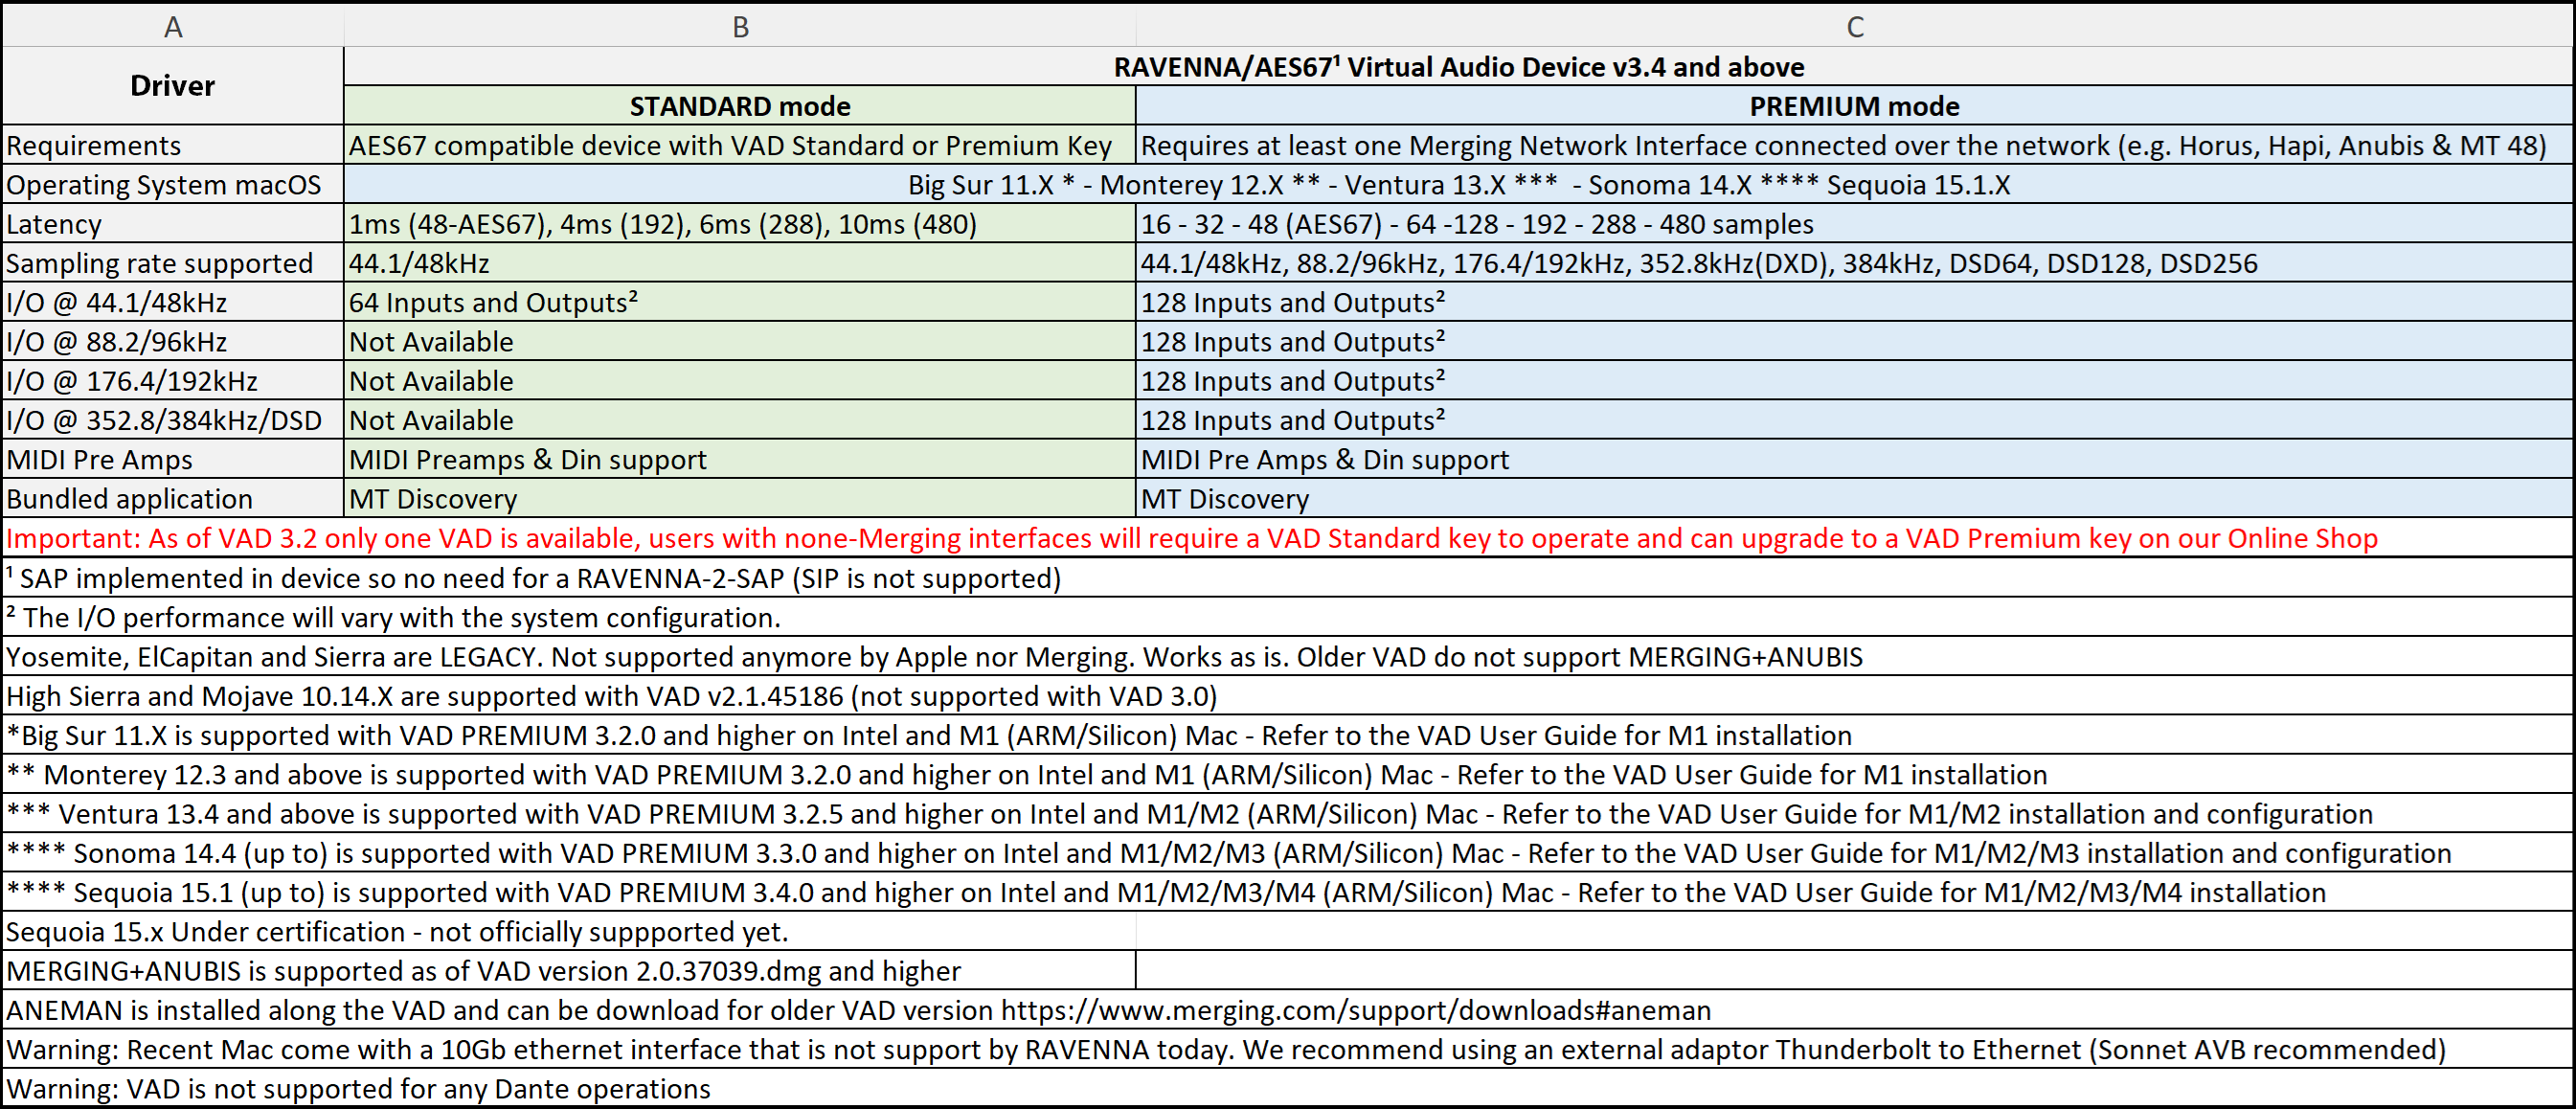This screenshot has width=2576, height=1109.
Task: Click the I/O @ 352.8/384kHz/DSD label
Action: (173, 420)
